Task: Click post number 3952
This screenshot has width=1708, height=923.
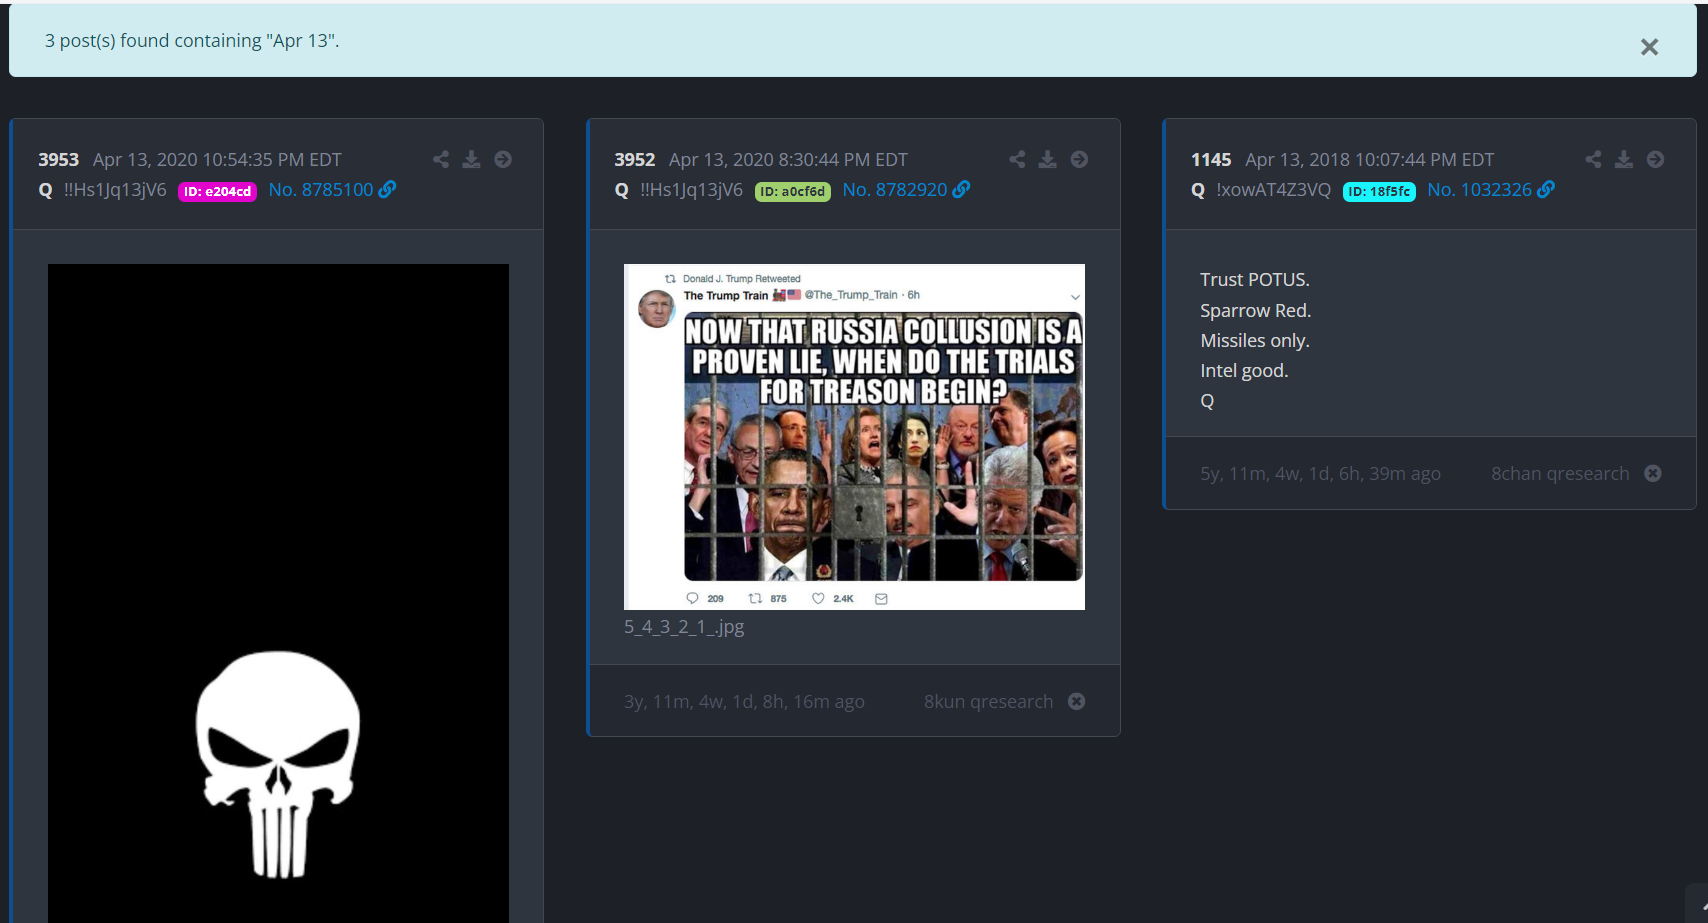Action: (634, 159)
